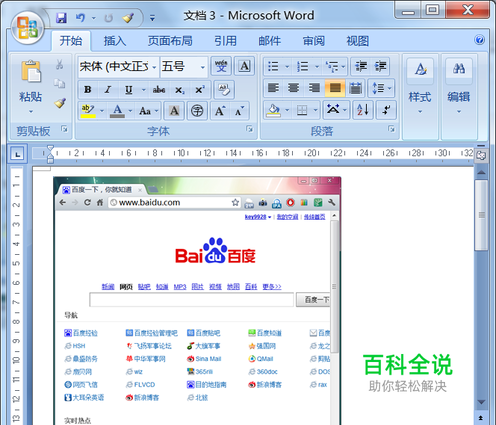Apply strikethrough formatting (abc)
Image resolution: width=496 pixels, height=425 pixels.
159,90
